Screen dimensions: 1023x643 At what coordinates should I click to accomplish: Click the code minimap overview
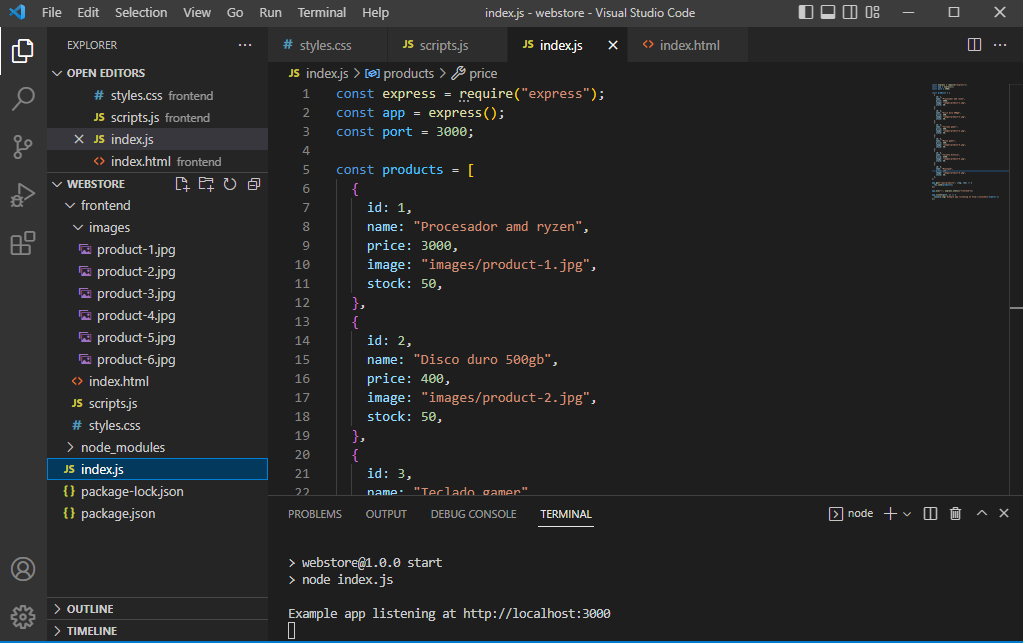pyautogui.click(x=969, y=140)
